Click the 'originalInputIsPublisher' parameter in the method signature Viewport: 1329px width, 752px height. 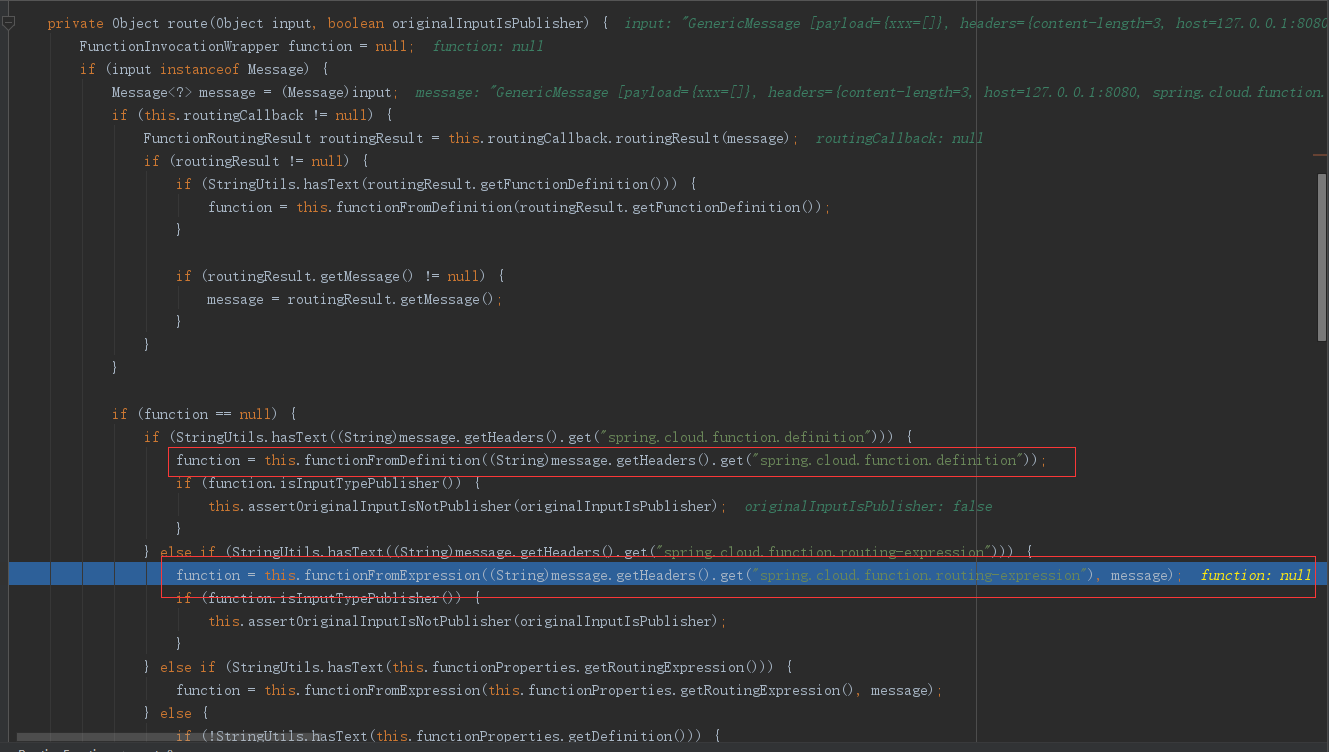(488, 23)
